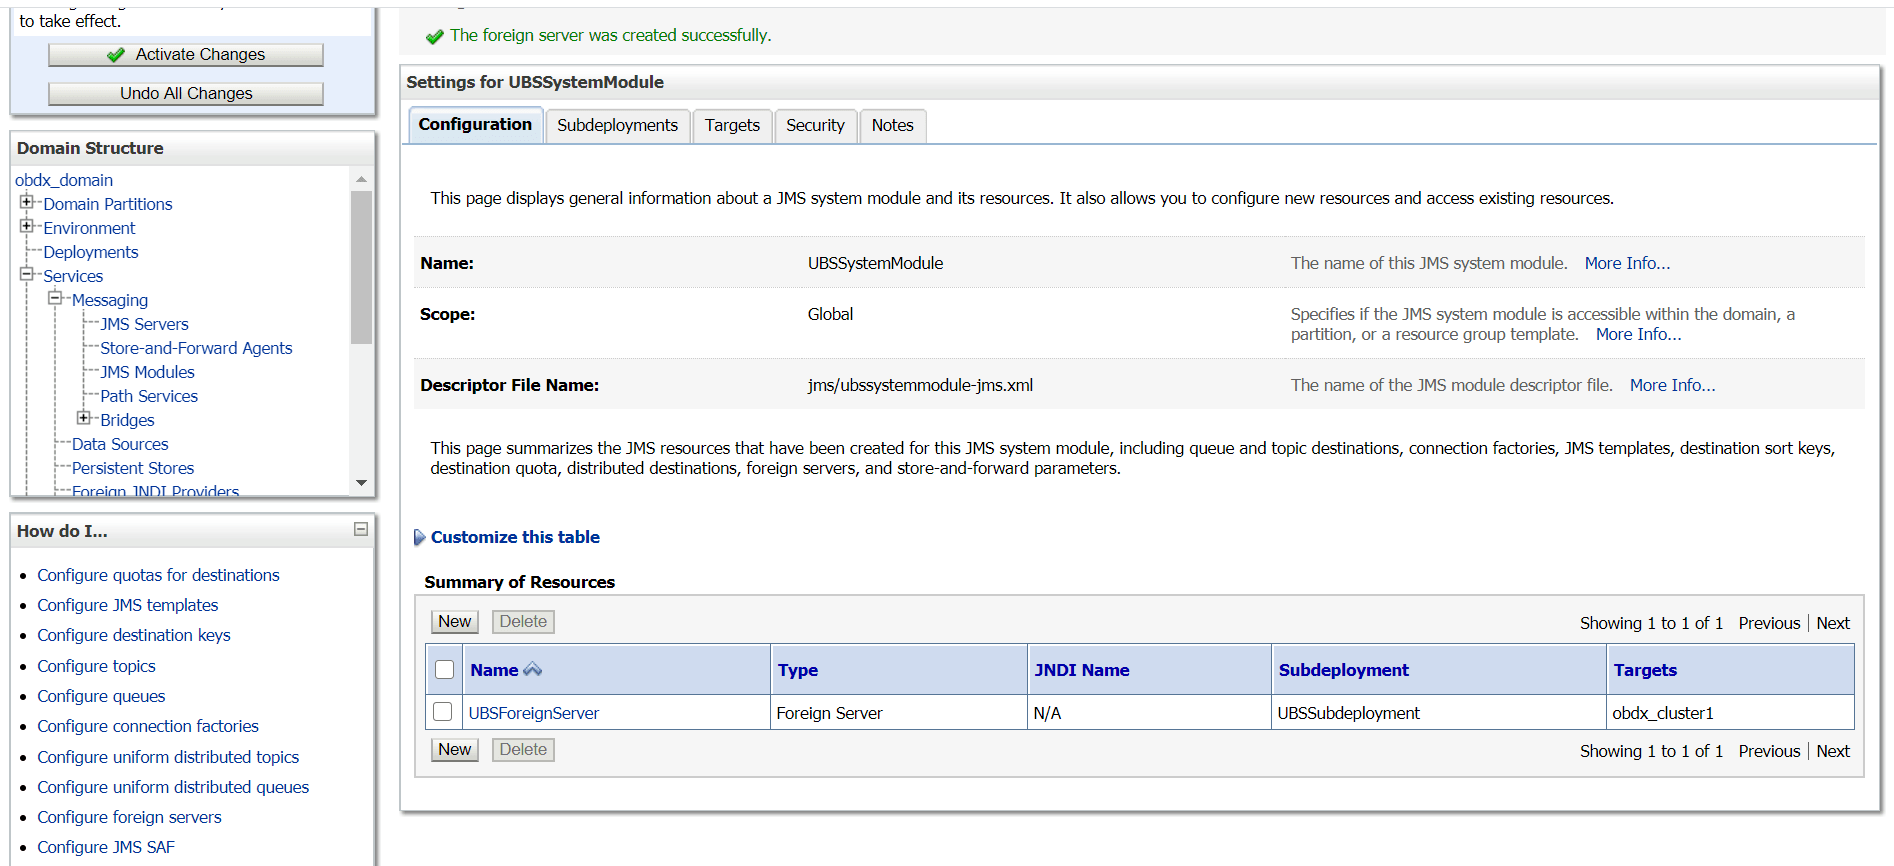Open the Security tab
Screen dimensions: 1894x866
click(815, 126)
